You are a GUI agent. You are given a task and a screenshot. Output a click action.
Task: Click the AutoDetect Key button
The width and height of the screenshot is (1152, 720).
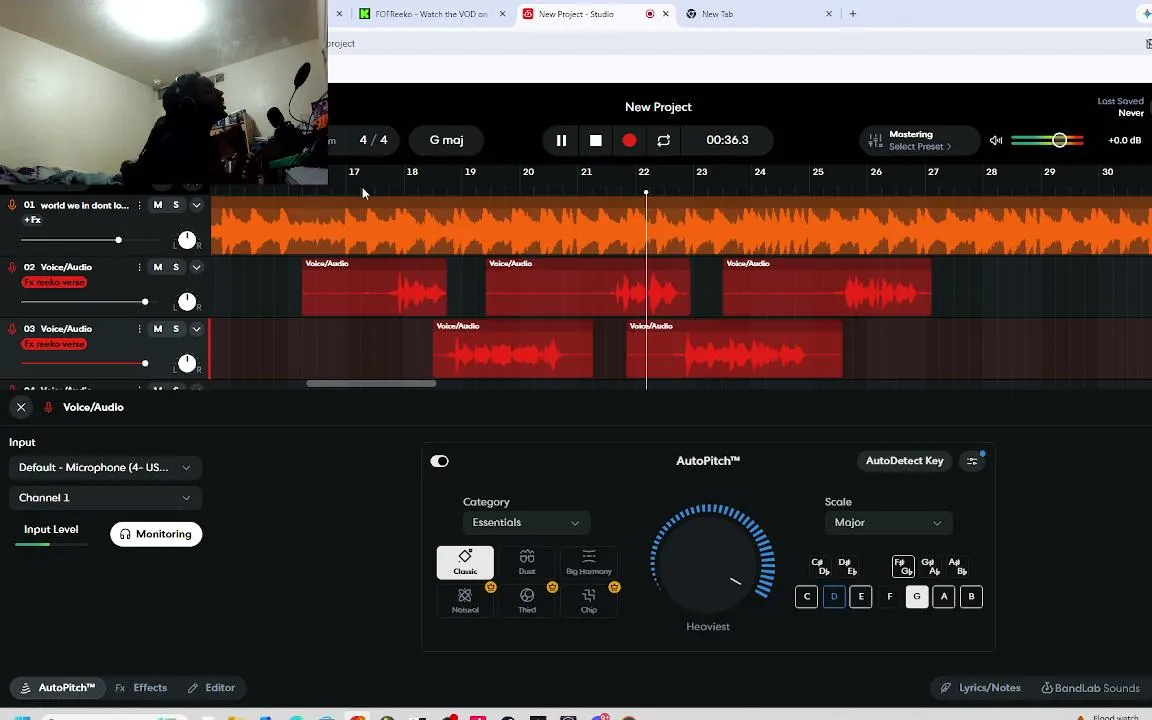[904, 461]
